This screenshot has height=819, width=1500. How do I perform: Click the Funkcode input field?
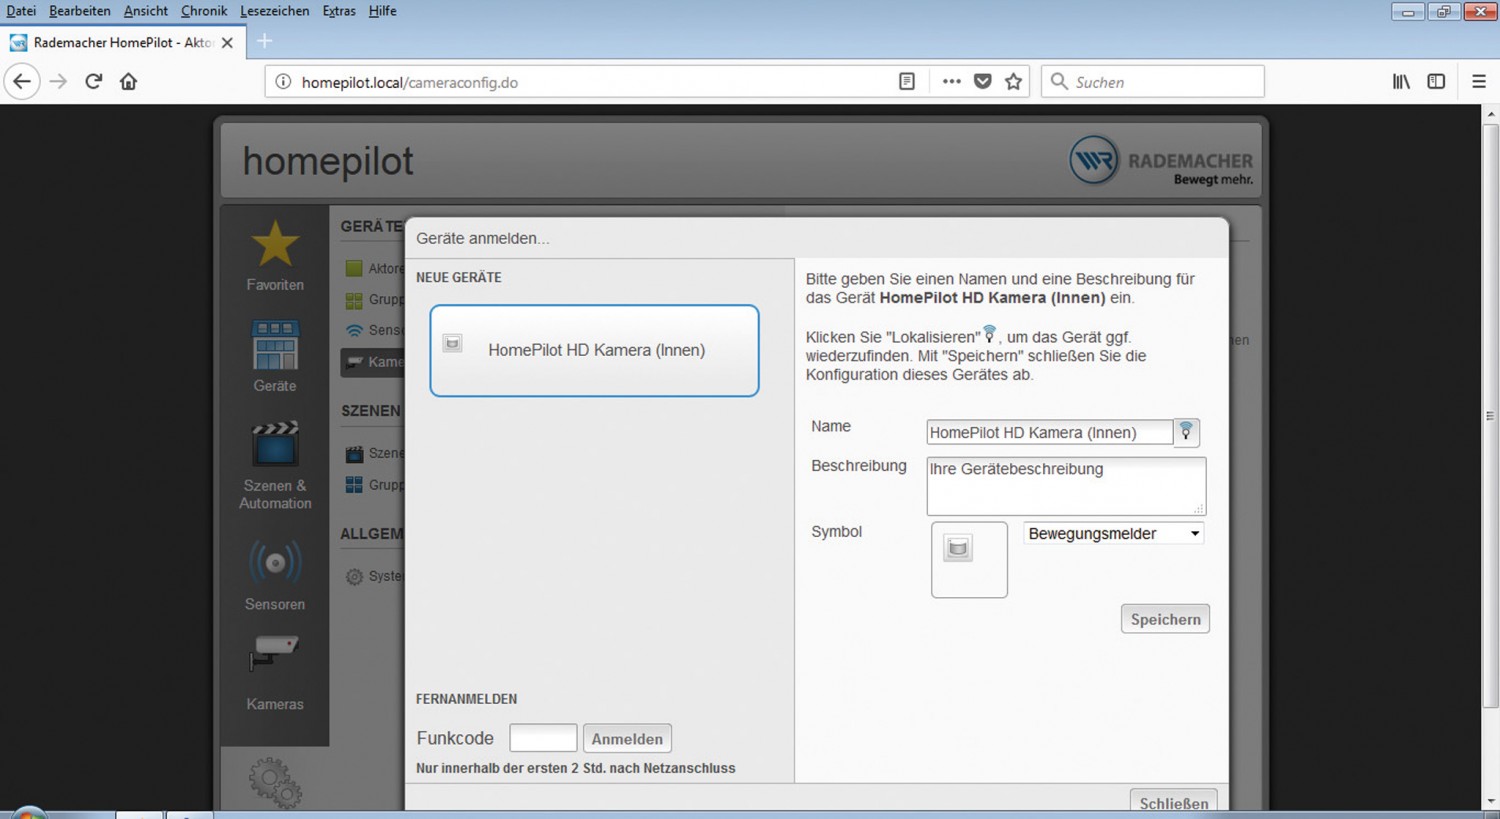point(543,738)
